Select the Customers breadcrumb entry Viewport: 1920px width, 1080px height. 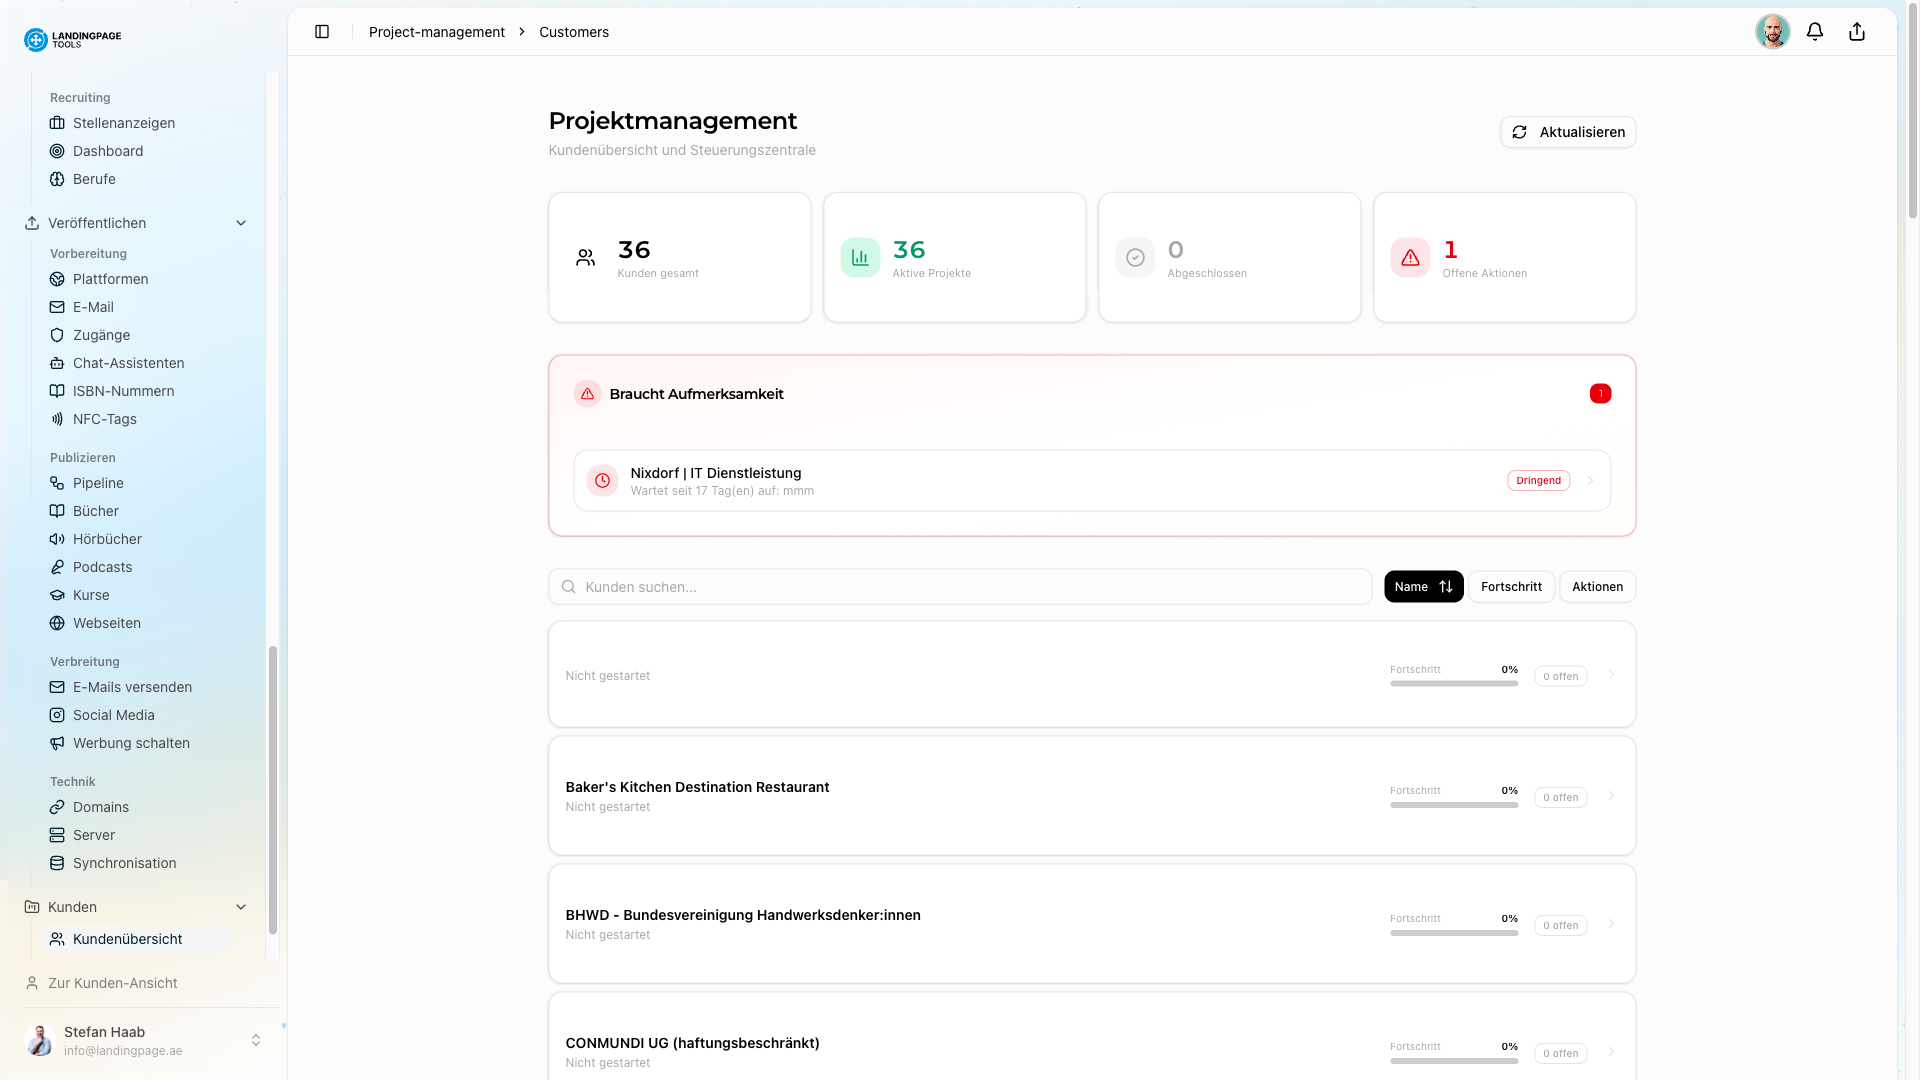pos(573,31)
